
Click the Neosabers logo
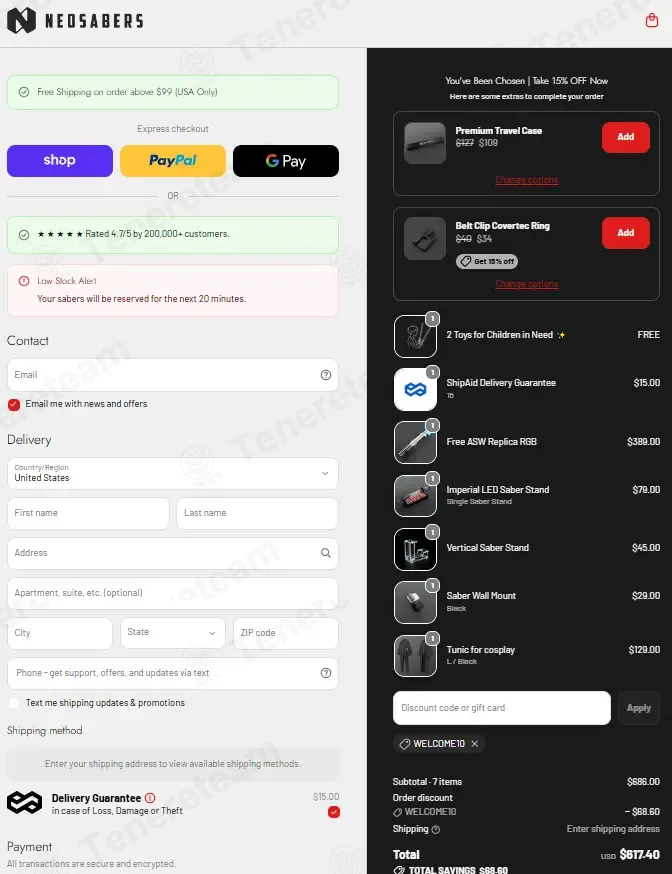(x=75, y=21)
